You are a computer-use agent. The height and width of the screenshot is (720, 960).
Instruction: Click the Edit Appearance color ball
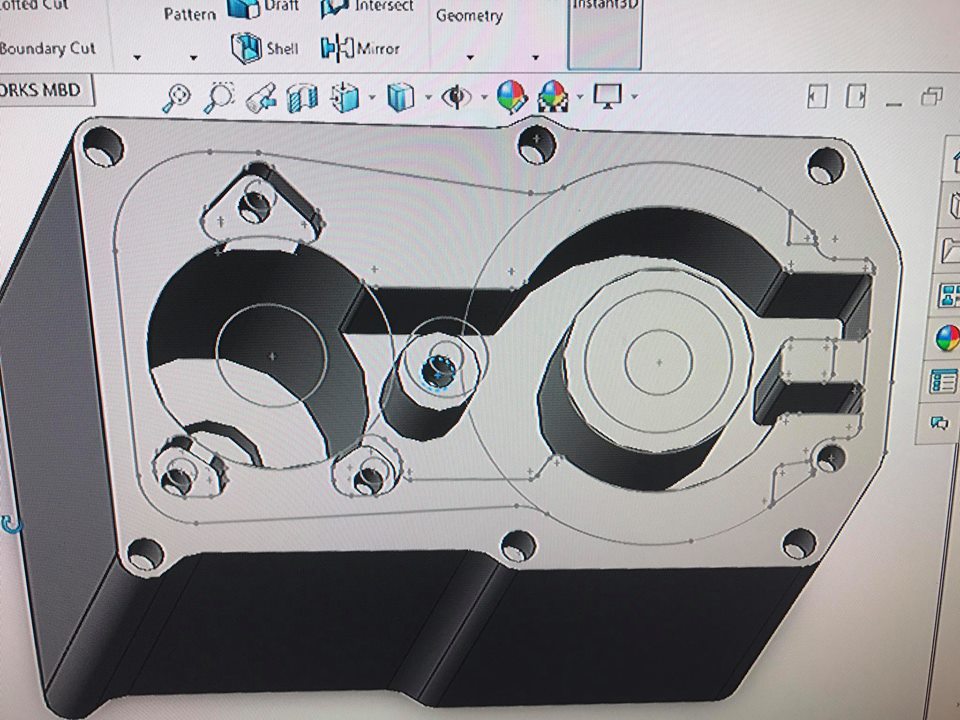511,97
